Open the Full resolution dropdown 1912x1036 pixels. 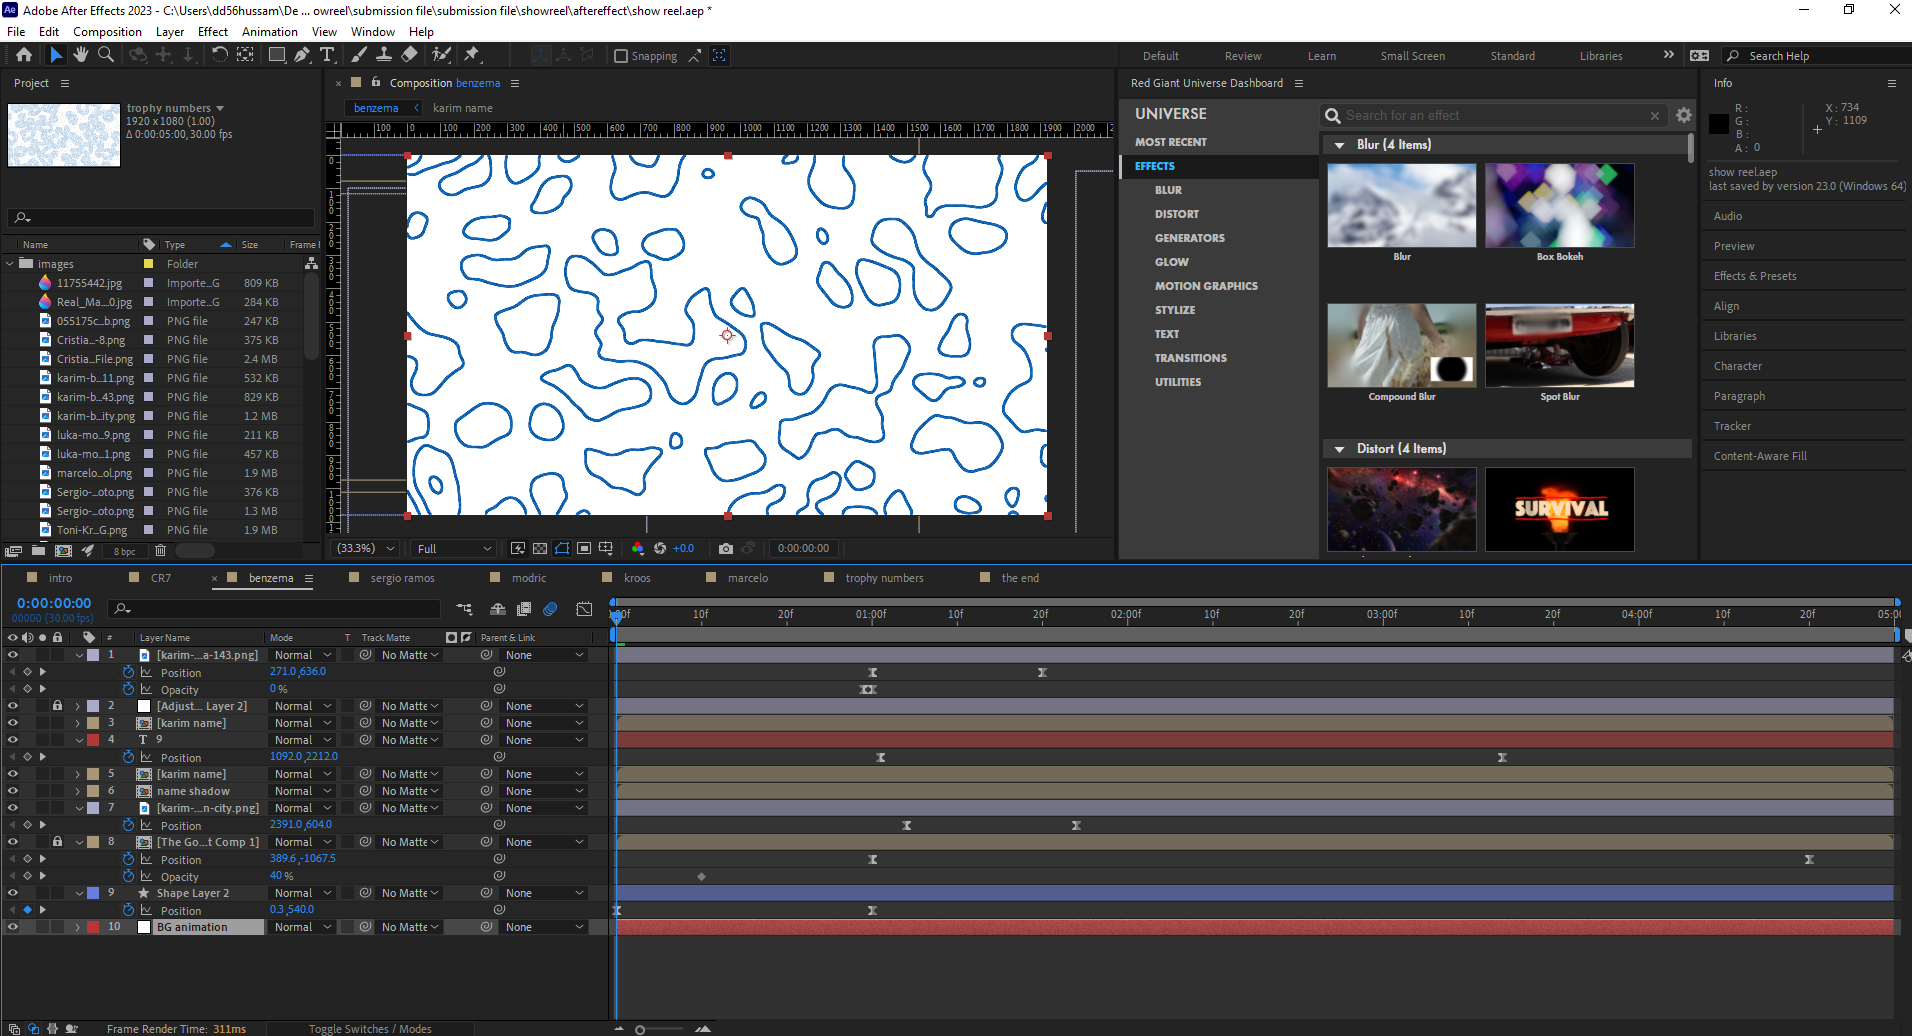tap(455, 548)
